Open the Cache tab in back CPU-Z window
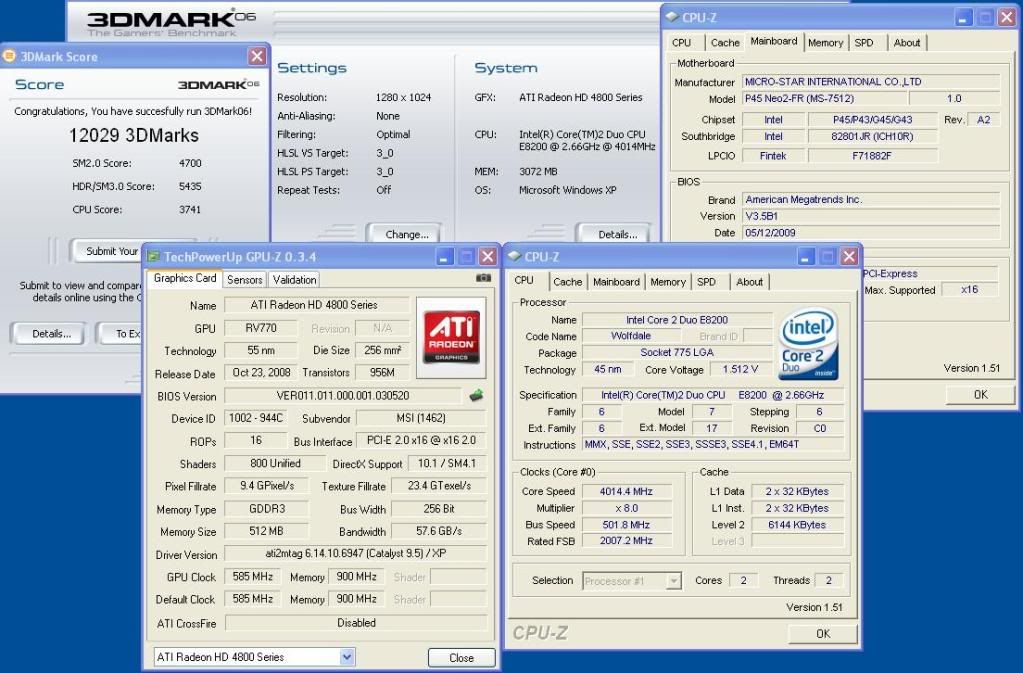The width and height of the screenshot is (1023, 673). pos(725,42)
